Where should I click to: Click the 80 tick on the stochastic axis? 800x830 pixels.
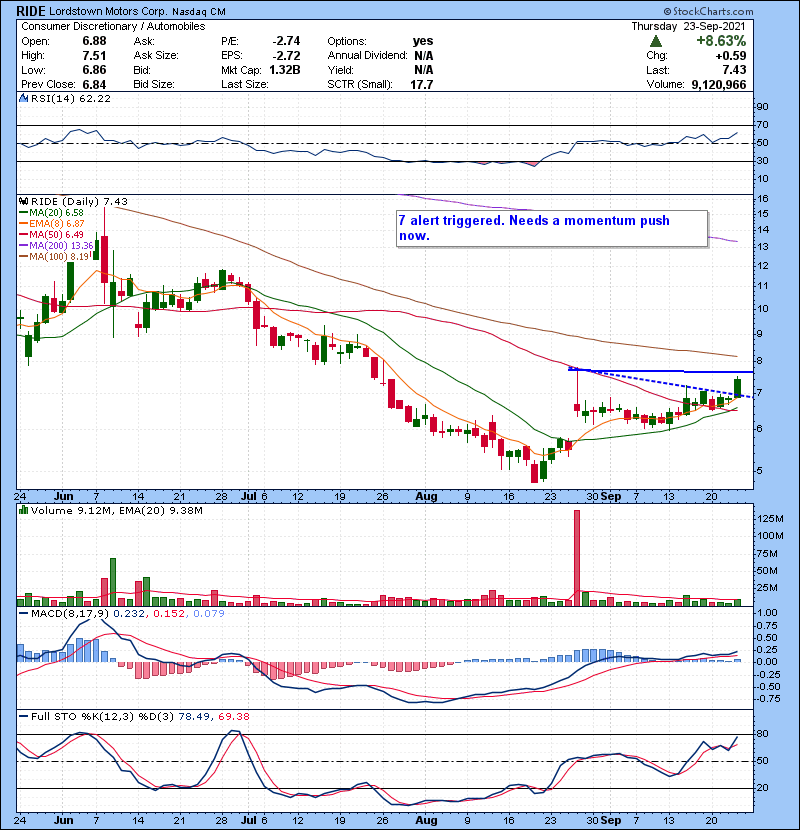763,734
